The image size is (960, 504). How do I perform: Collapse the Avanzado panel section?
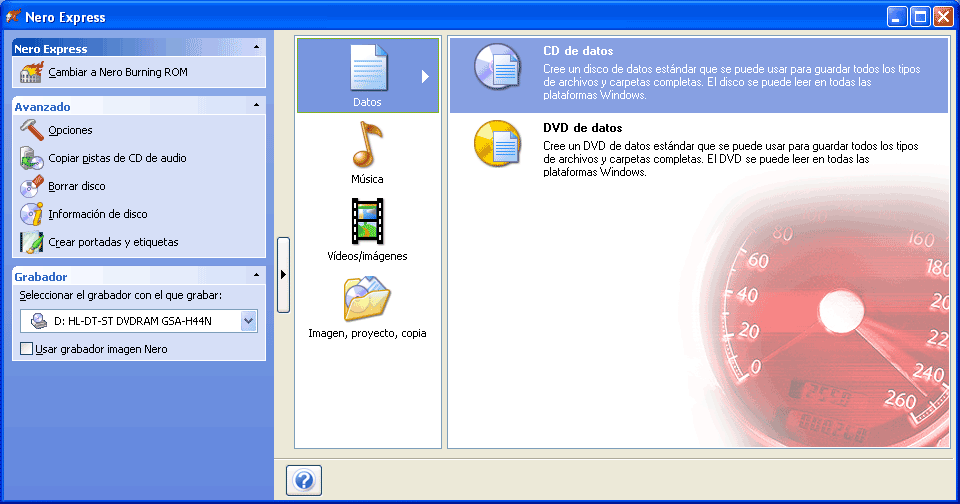click(x=256, y=105)
